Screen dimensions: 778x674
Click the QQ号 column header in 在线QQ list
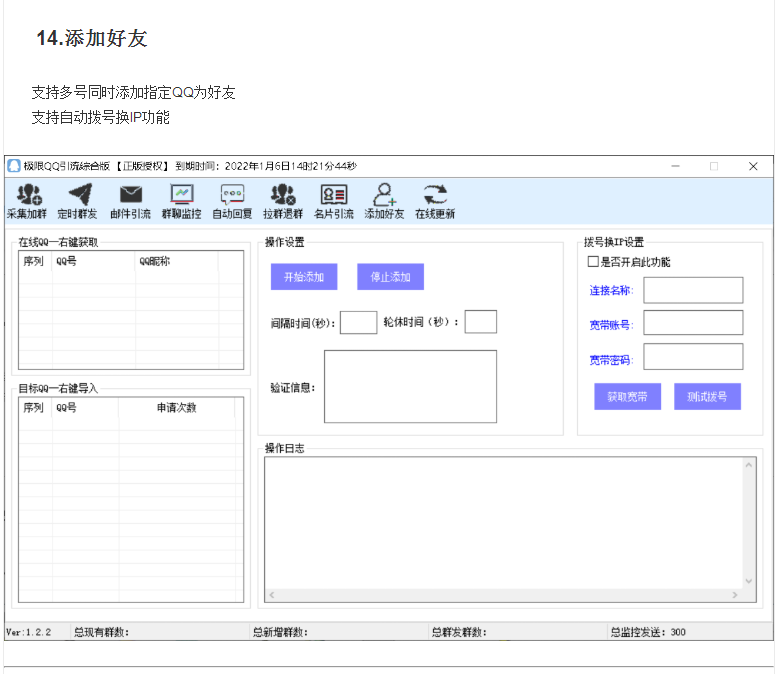[x=94, y=261]
